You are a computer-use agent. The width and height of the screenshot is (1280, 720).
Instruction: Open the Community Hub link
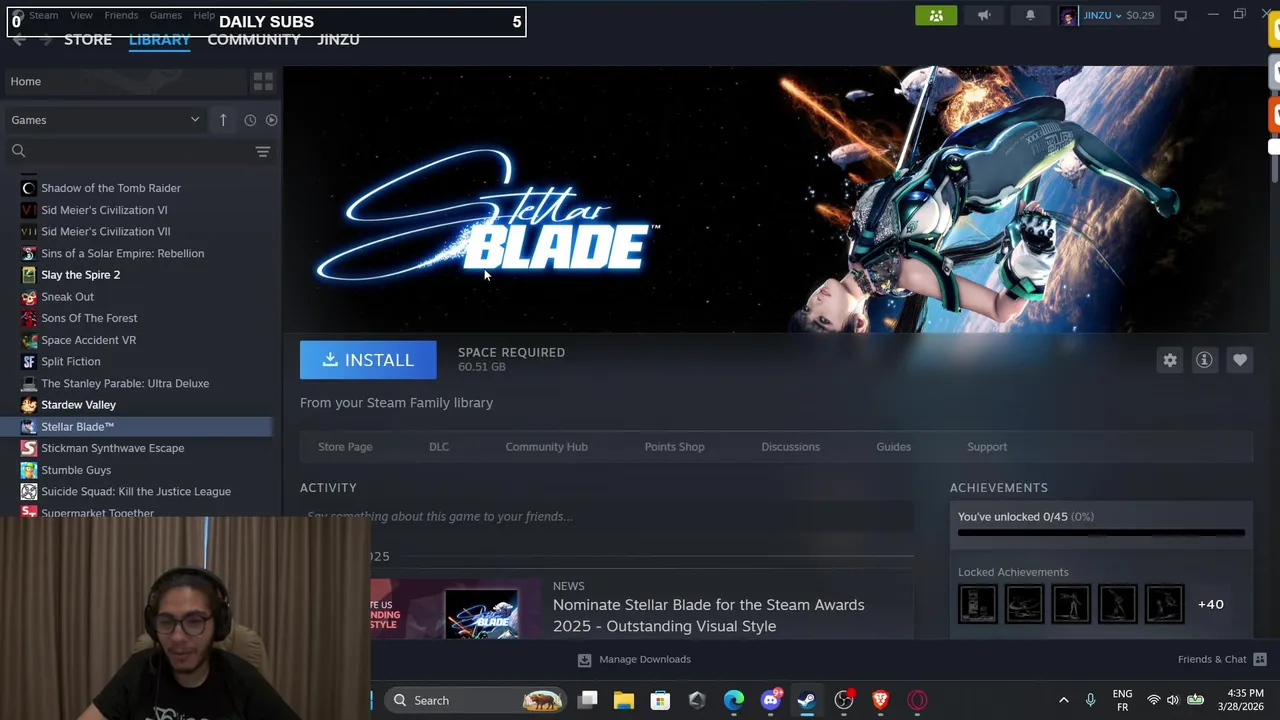pos(546,447)
